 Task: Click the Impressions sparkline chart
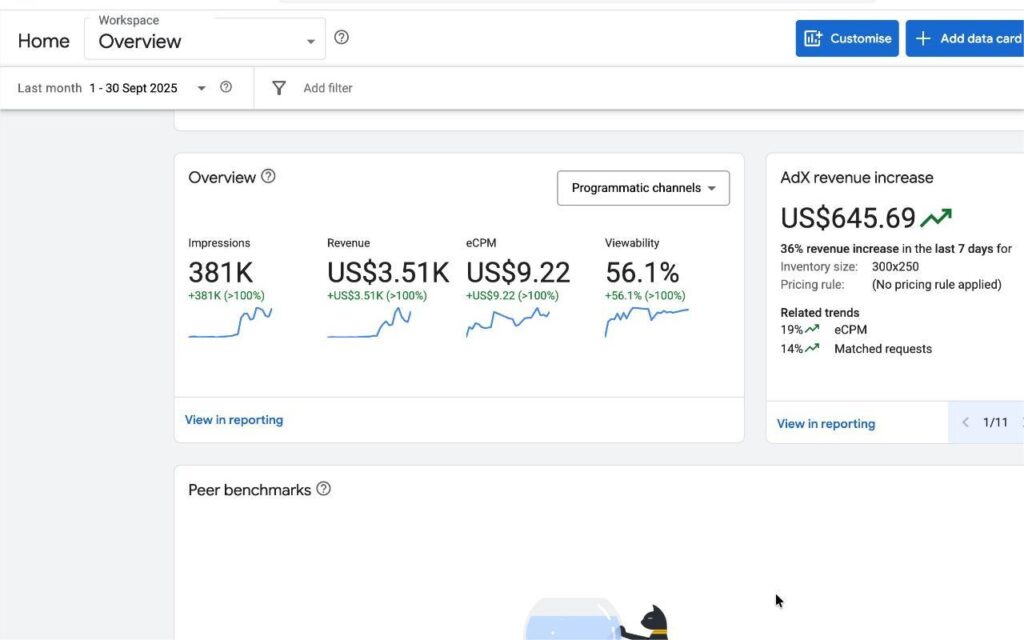point(230,324)
